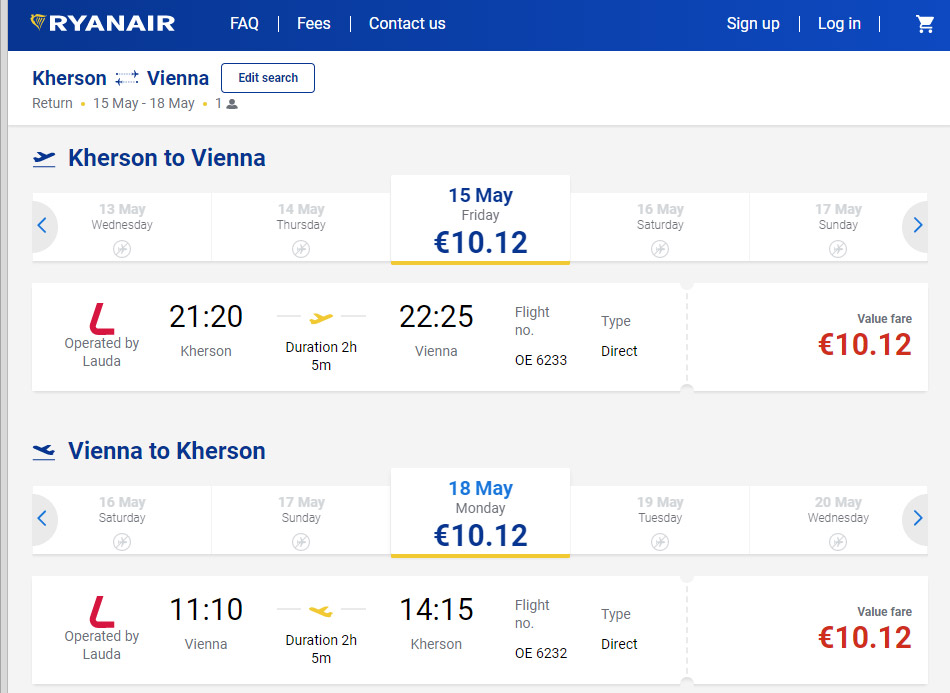
Task: Select the 18 May Monday return date tab
Action: (480, 513)
